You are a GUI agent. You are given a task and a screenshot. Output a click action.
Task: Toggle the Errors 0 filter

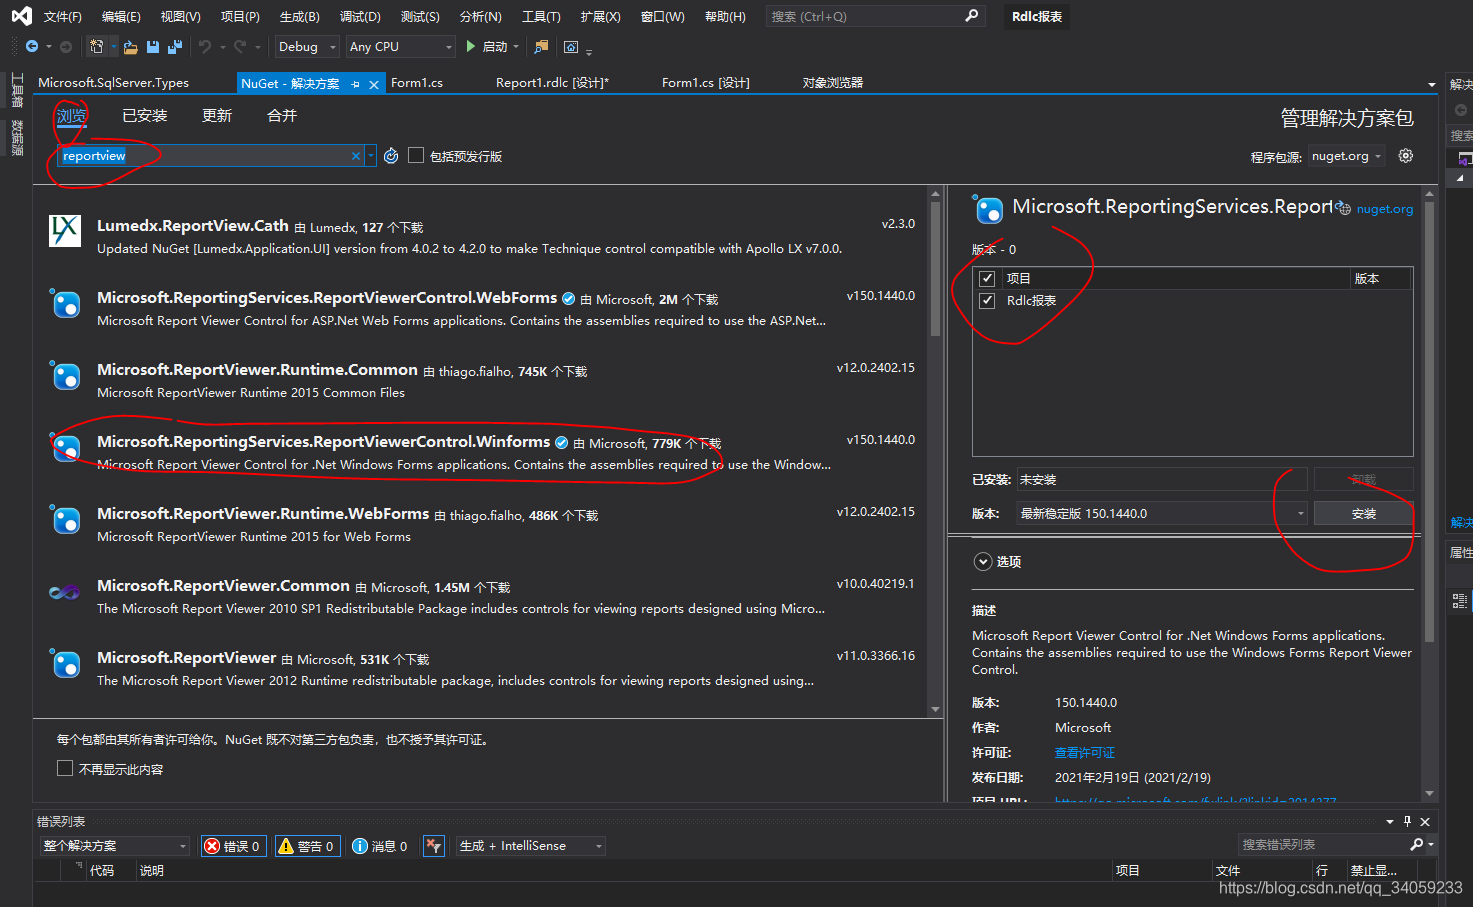click(x=234, y=846)
